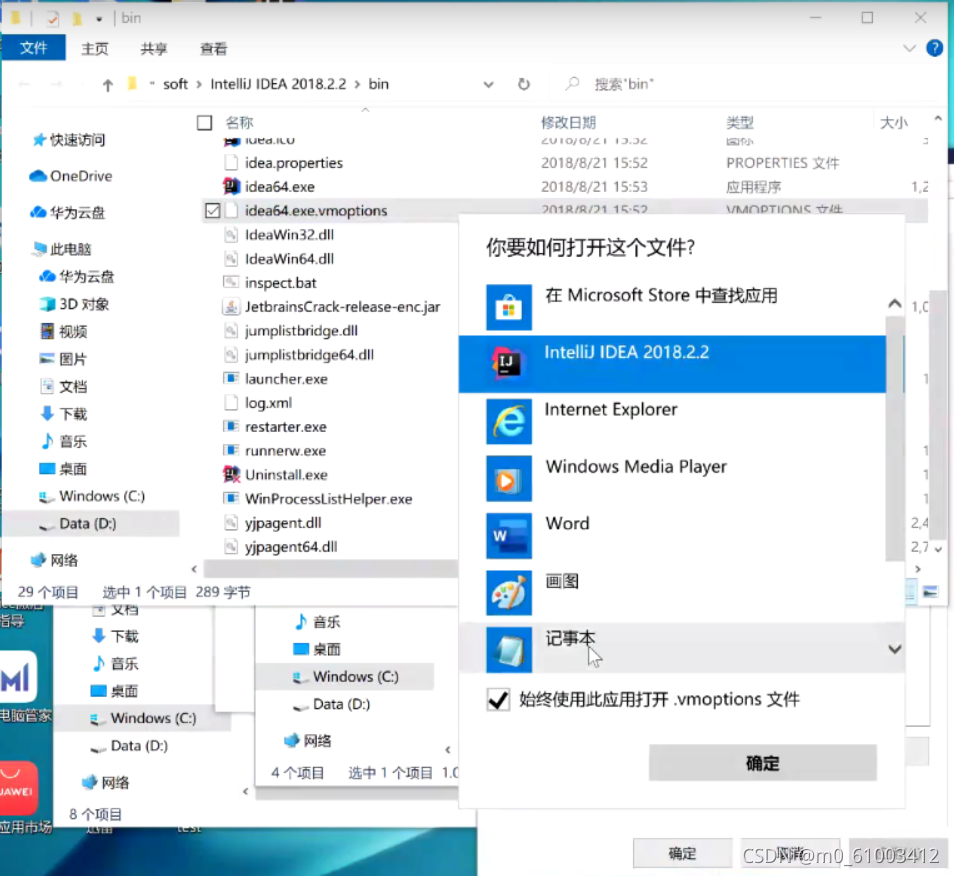Click breadcrumb chevron after IntelliJ IDEA 2018.2.2
954x876 pixels.
click(357, 84)
